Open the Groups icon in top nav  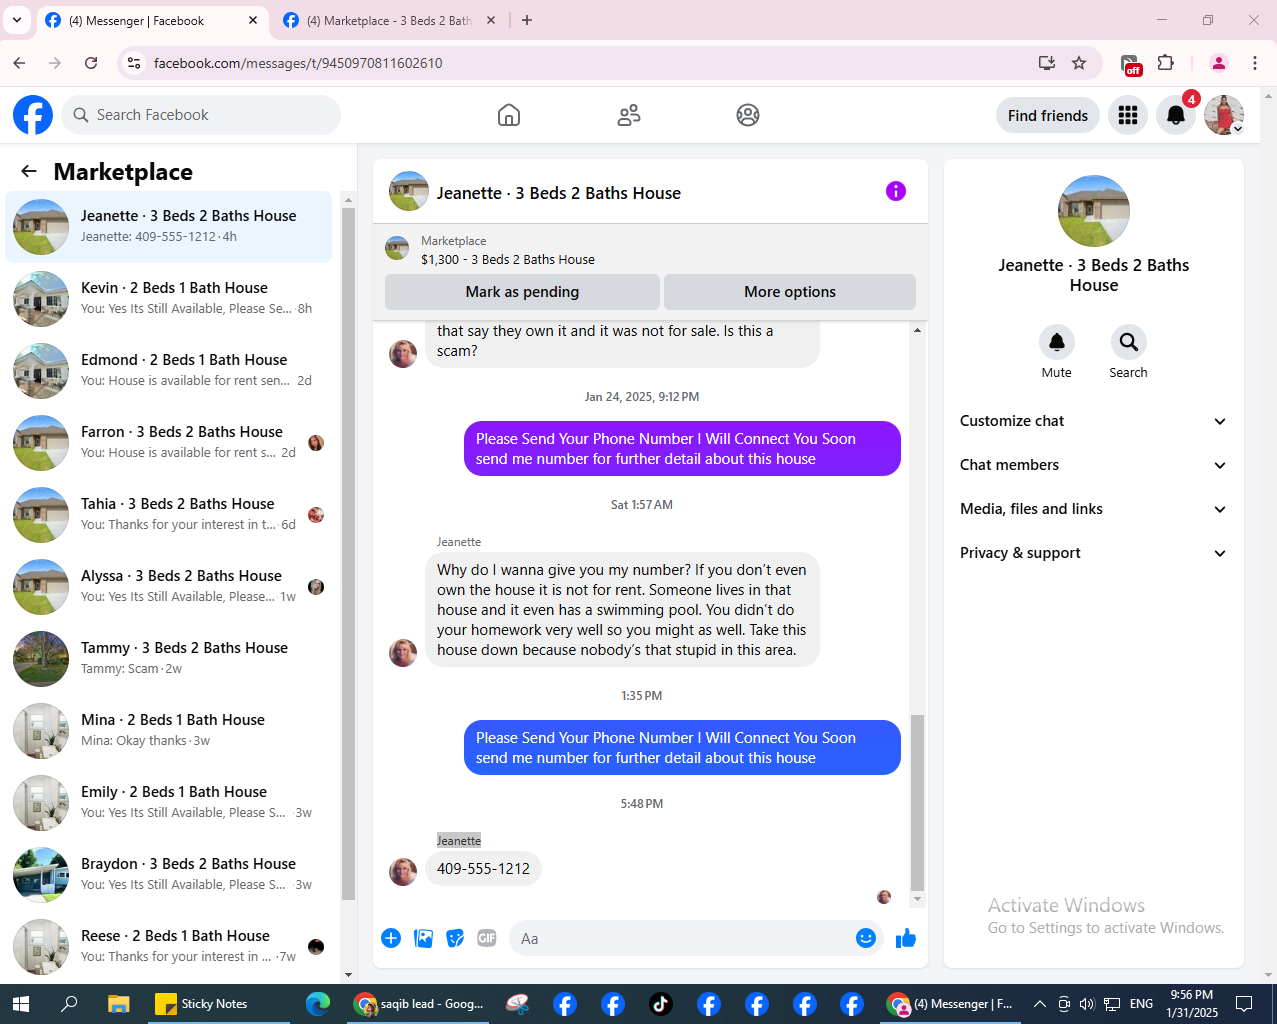(x=748, y=115)
